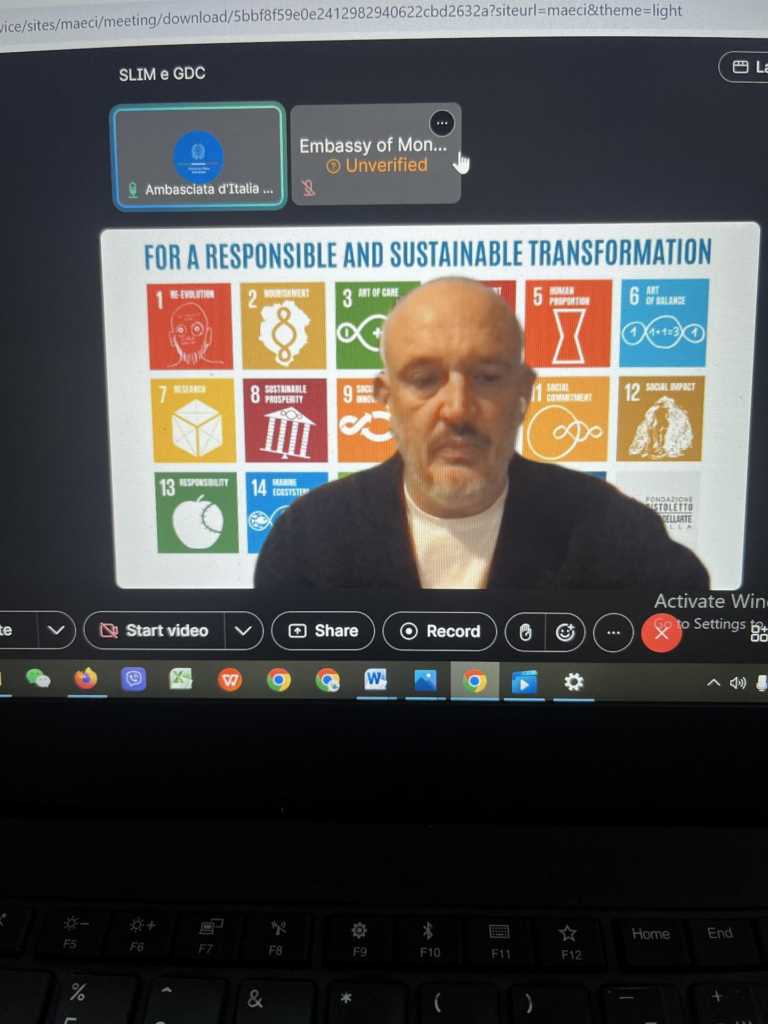Click muted mic icon on Embassy tile
This screenshot has width=768, height=1024.
click(309, 188)
